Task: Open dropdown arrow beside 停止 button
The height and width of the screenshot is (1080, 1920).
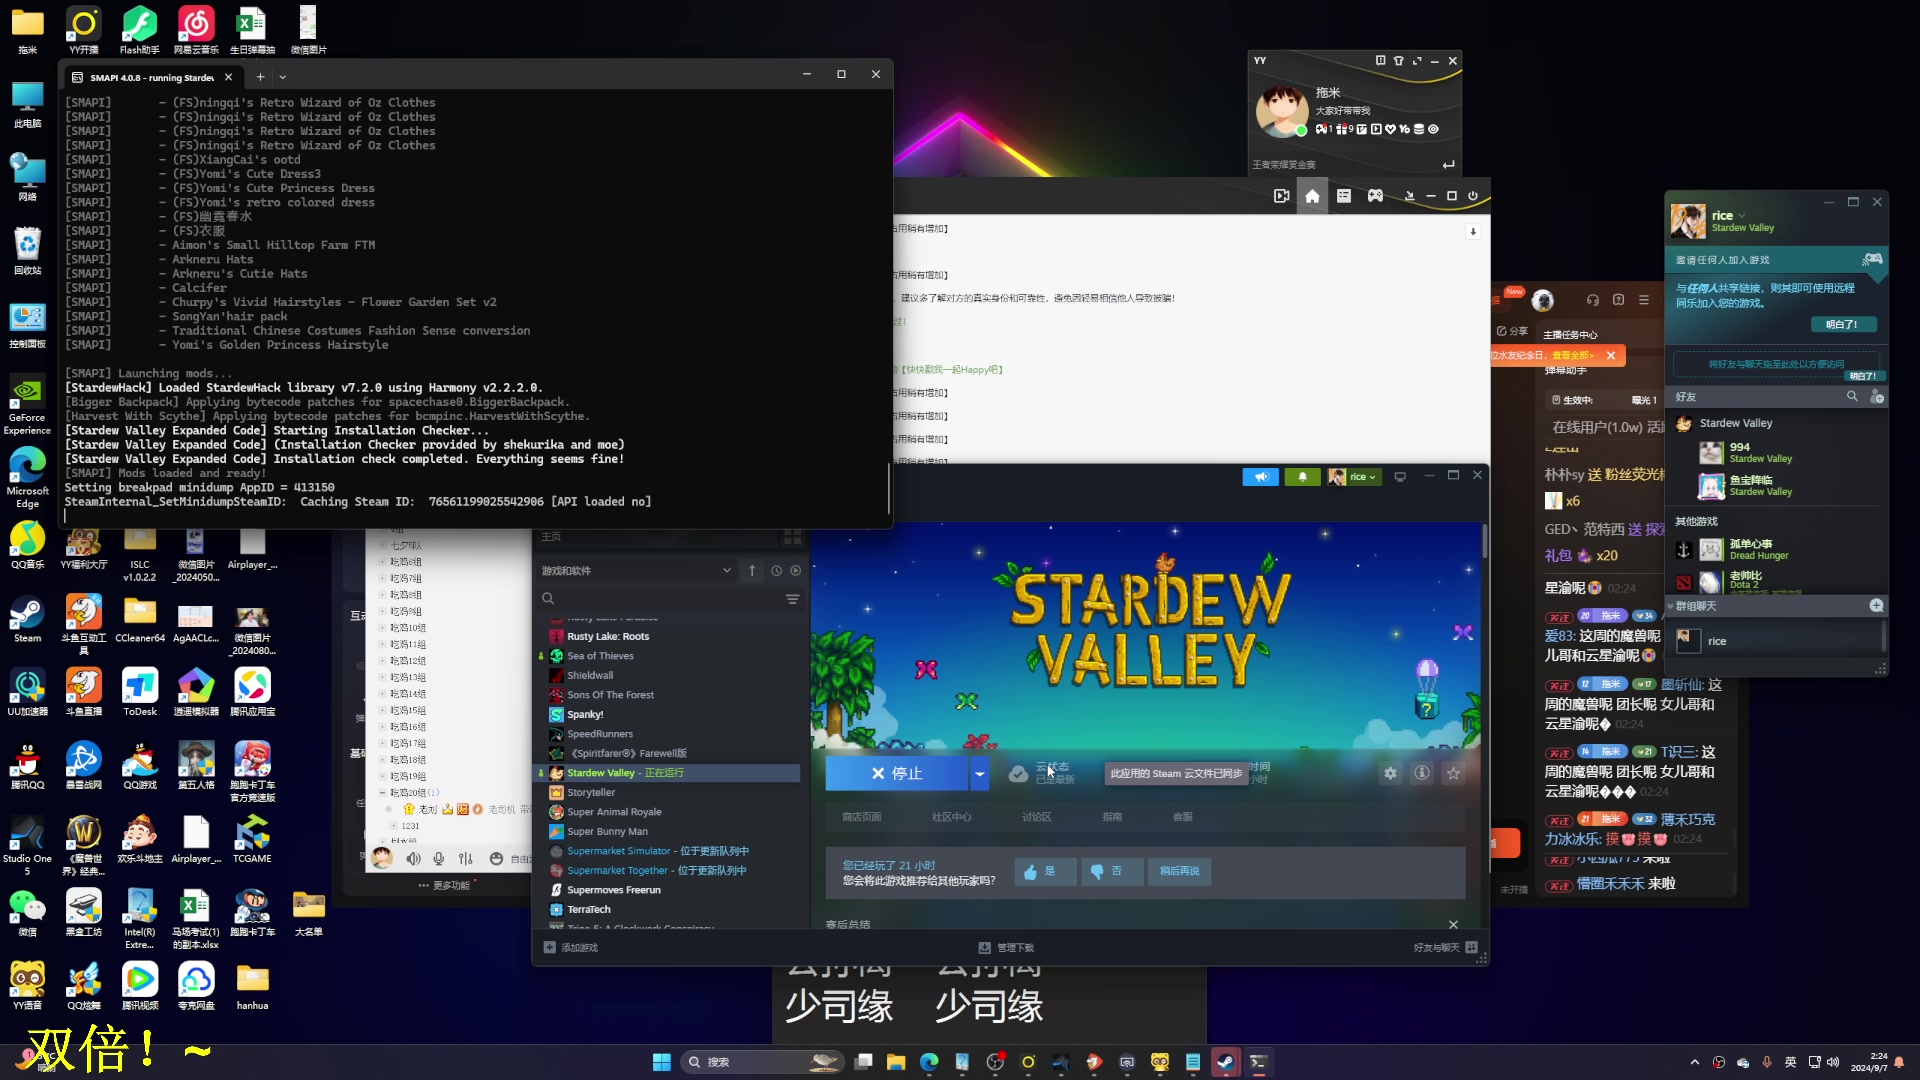Action: click(980, 773)
